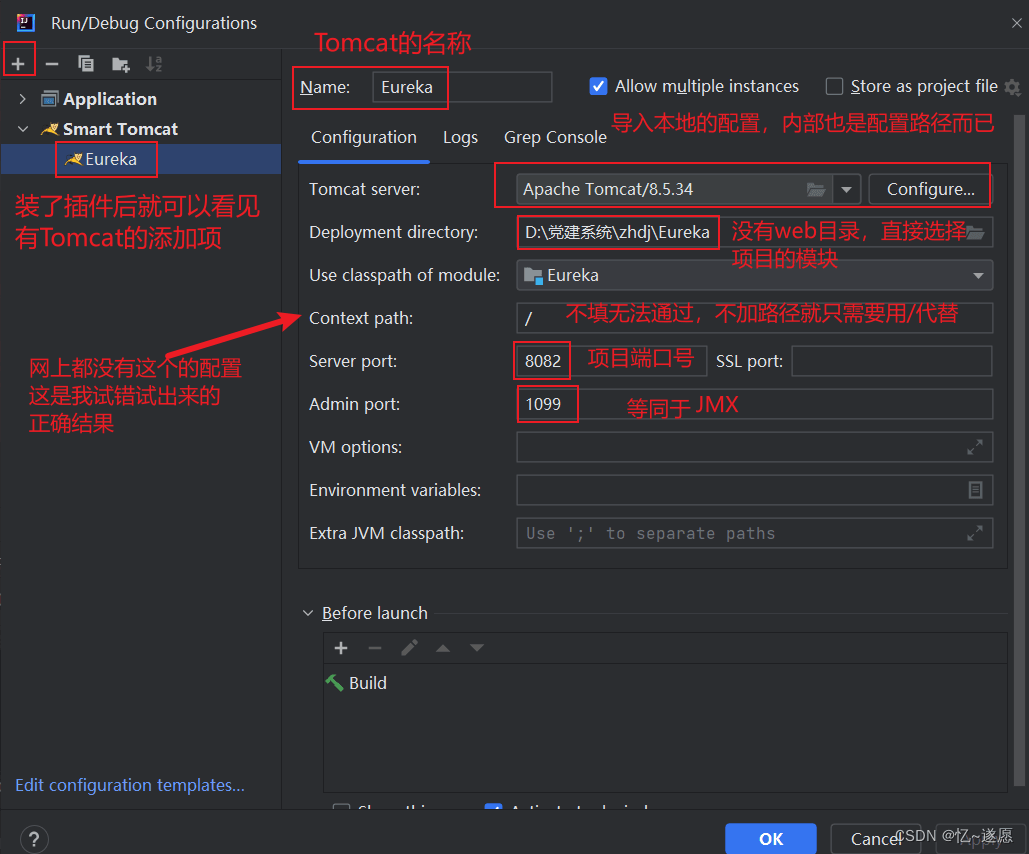Open the Tomcat server version dropdown
The image size is (1029, 854).
pos(847,190)
